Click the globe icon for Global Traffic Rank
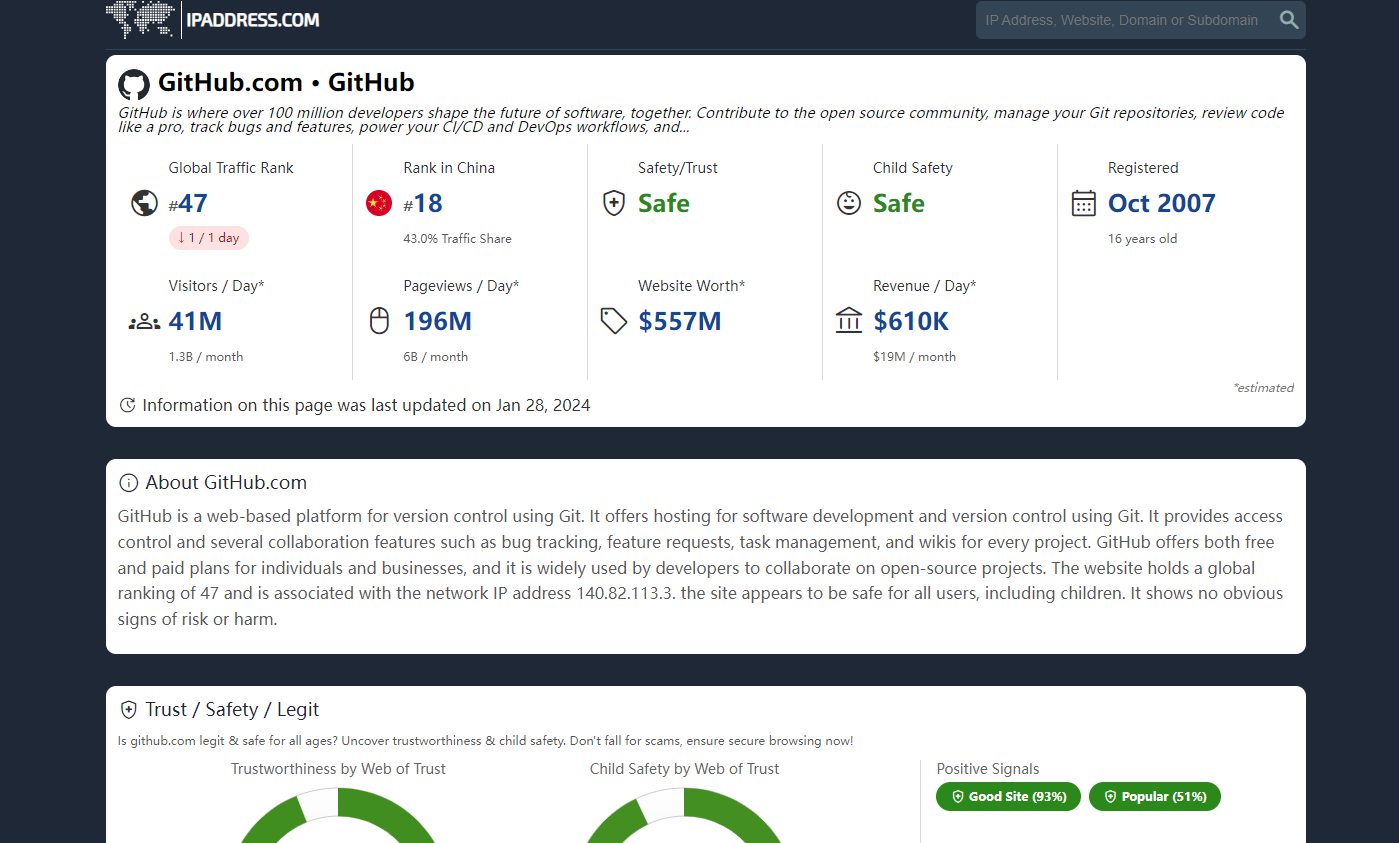Image resolution: width=1399 pixels, height=843 pixels. [144, 203]
